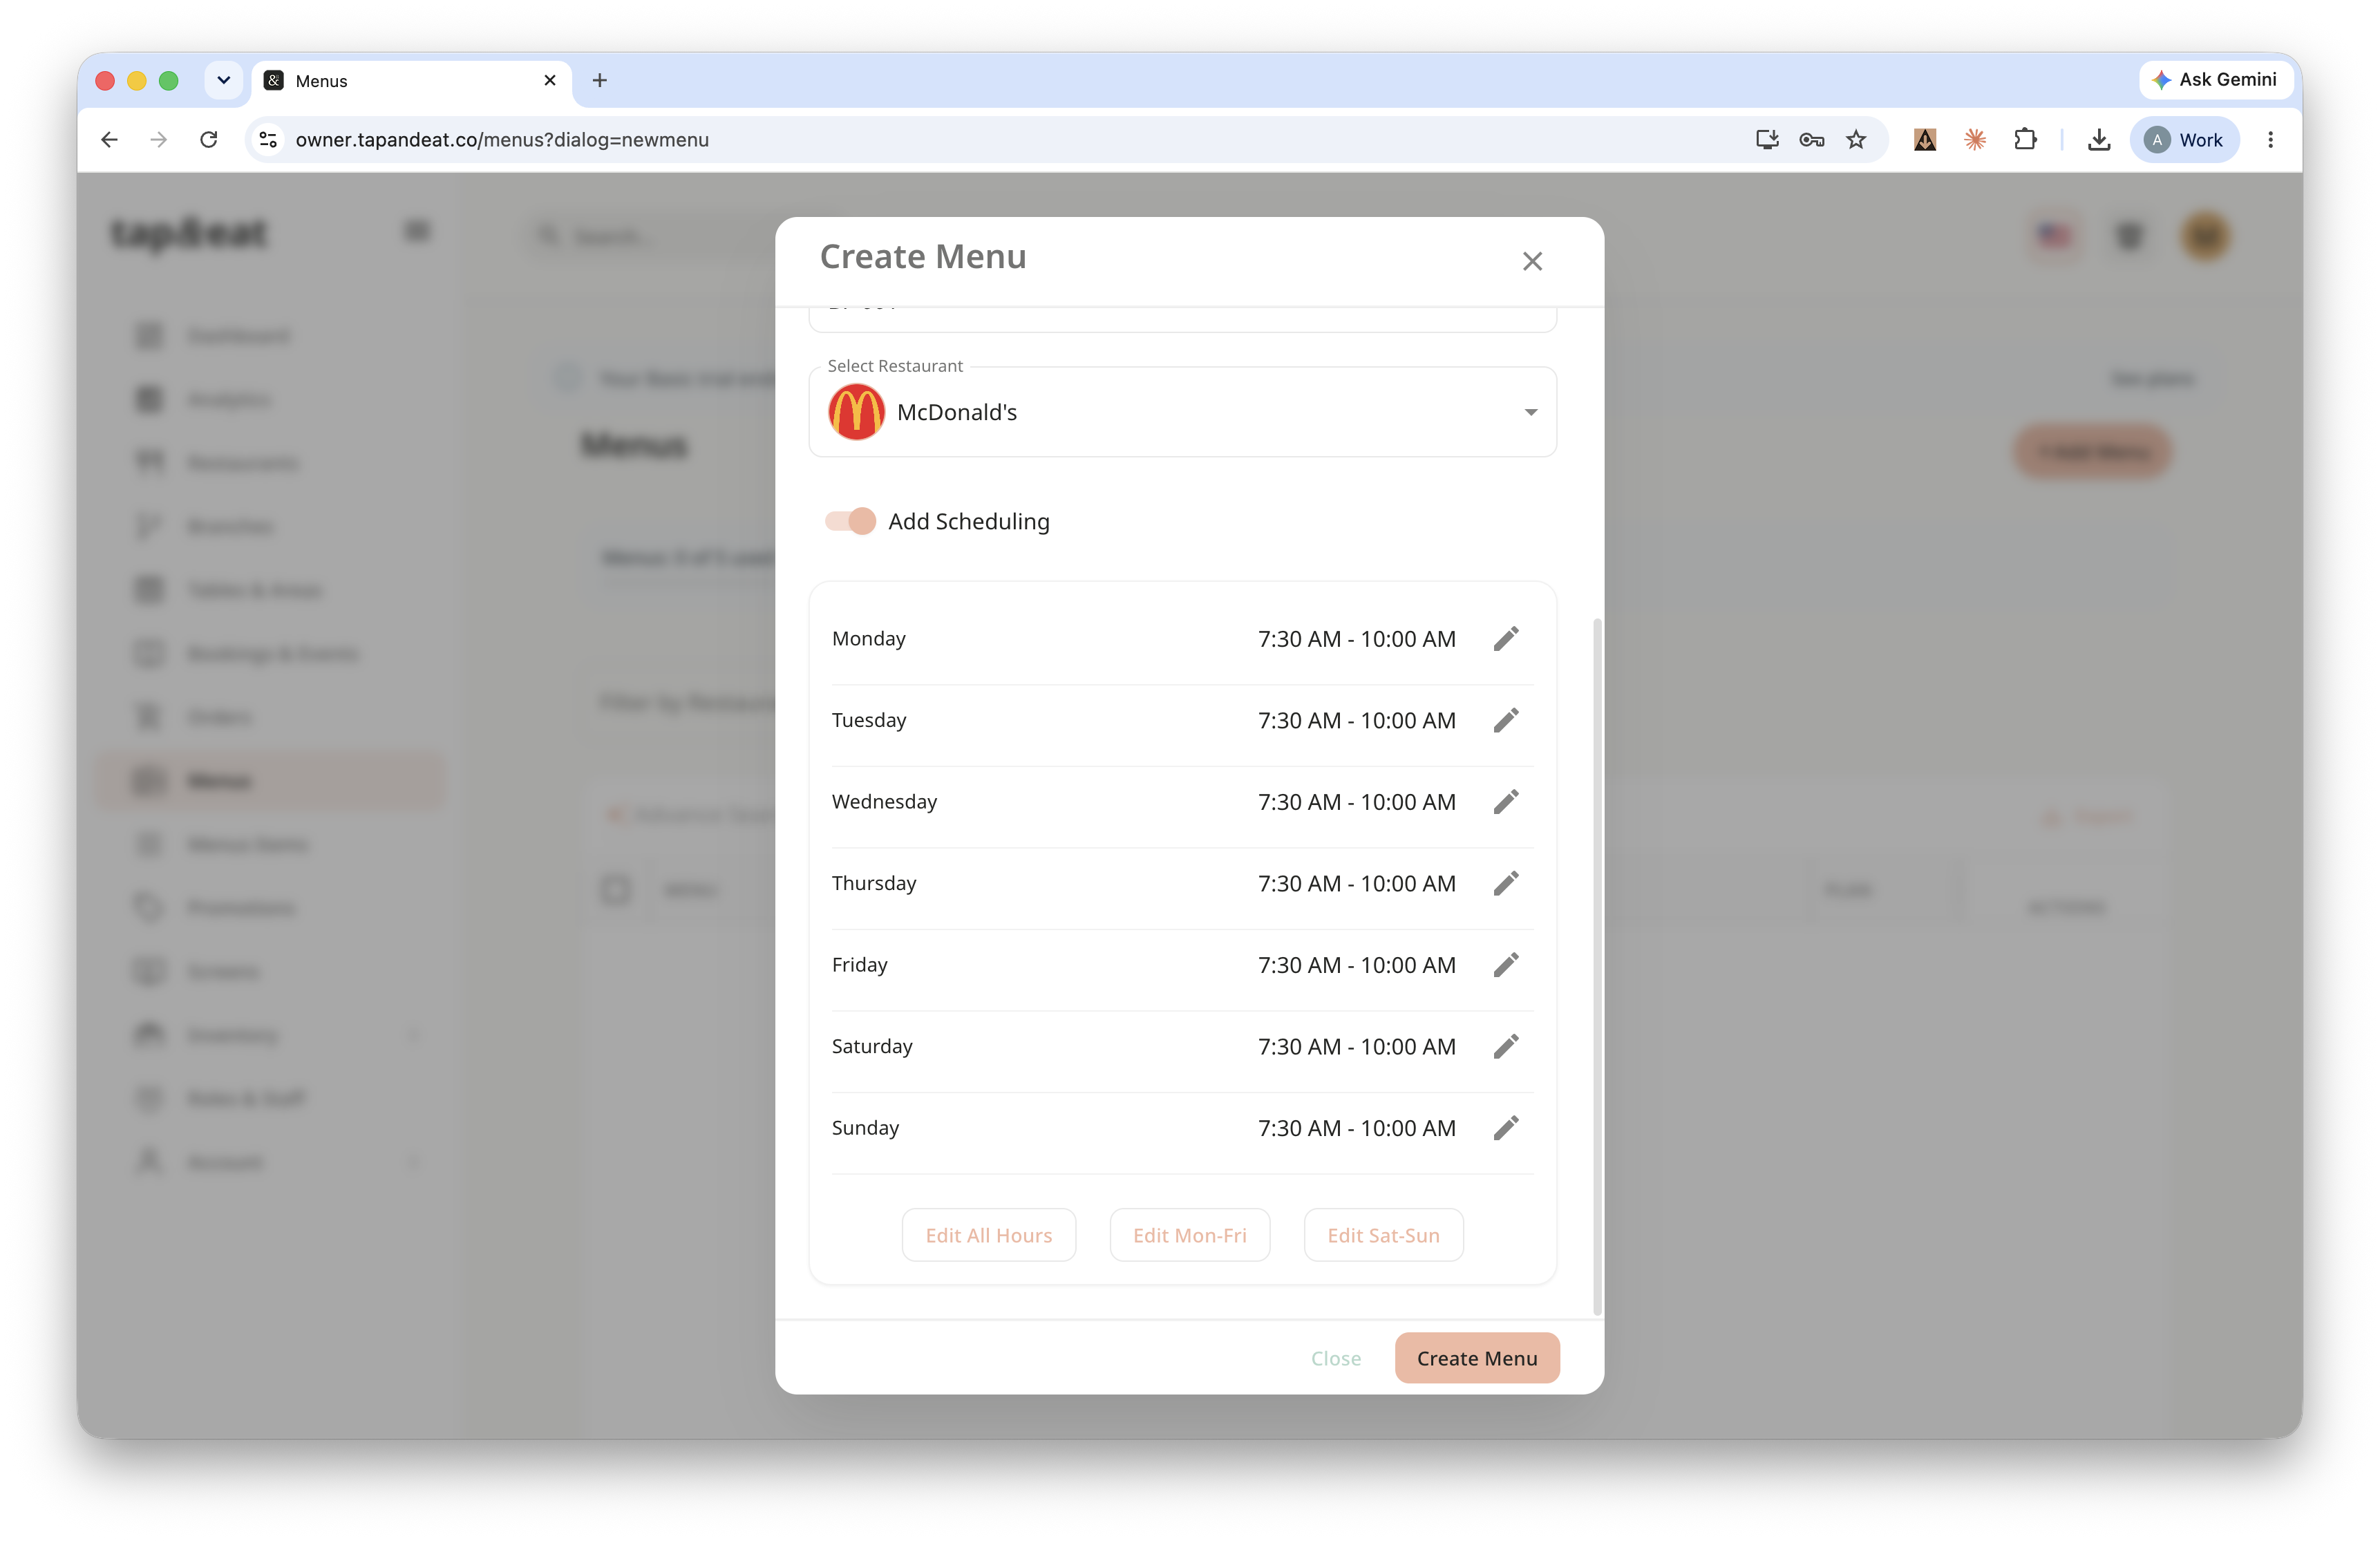Edit Wednesday hours with pencil icon
The image size is (2380, 1541).
click(x=1506, y=802)
